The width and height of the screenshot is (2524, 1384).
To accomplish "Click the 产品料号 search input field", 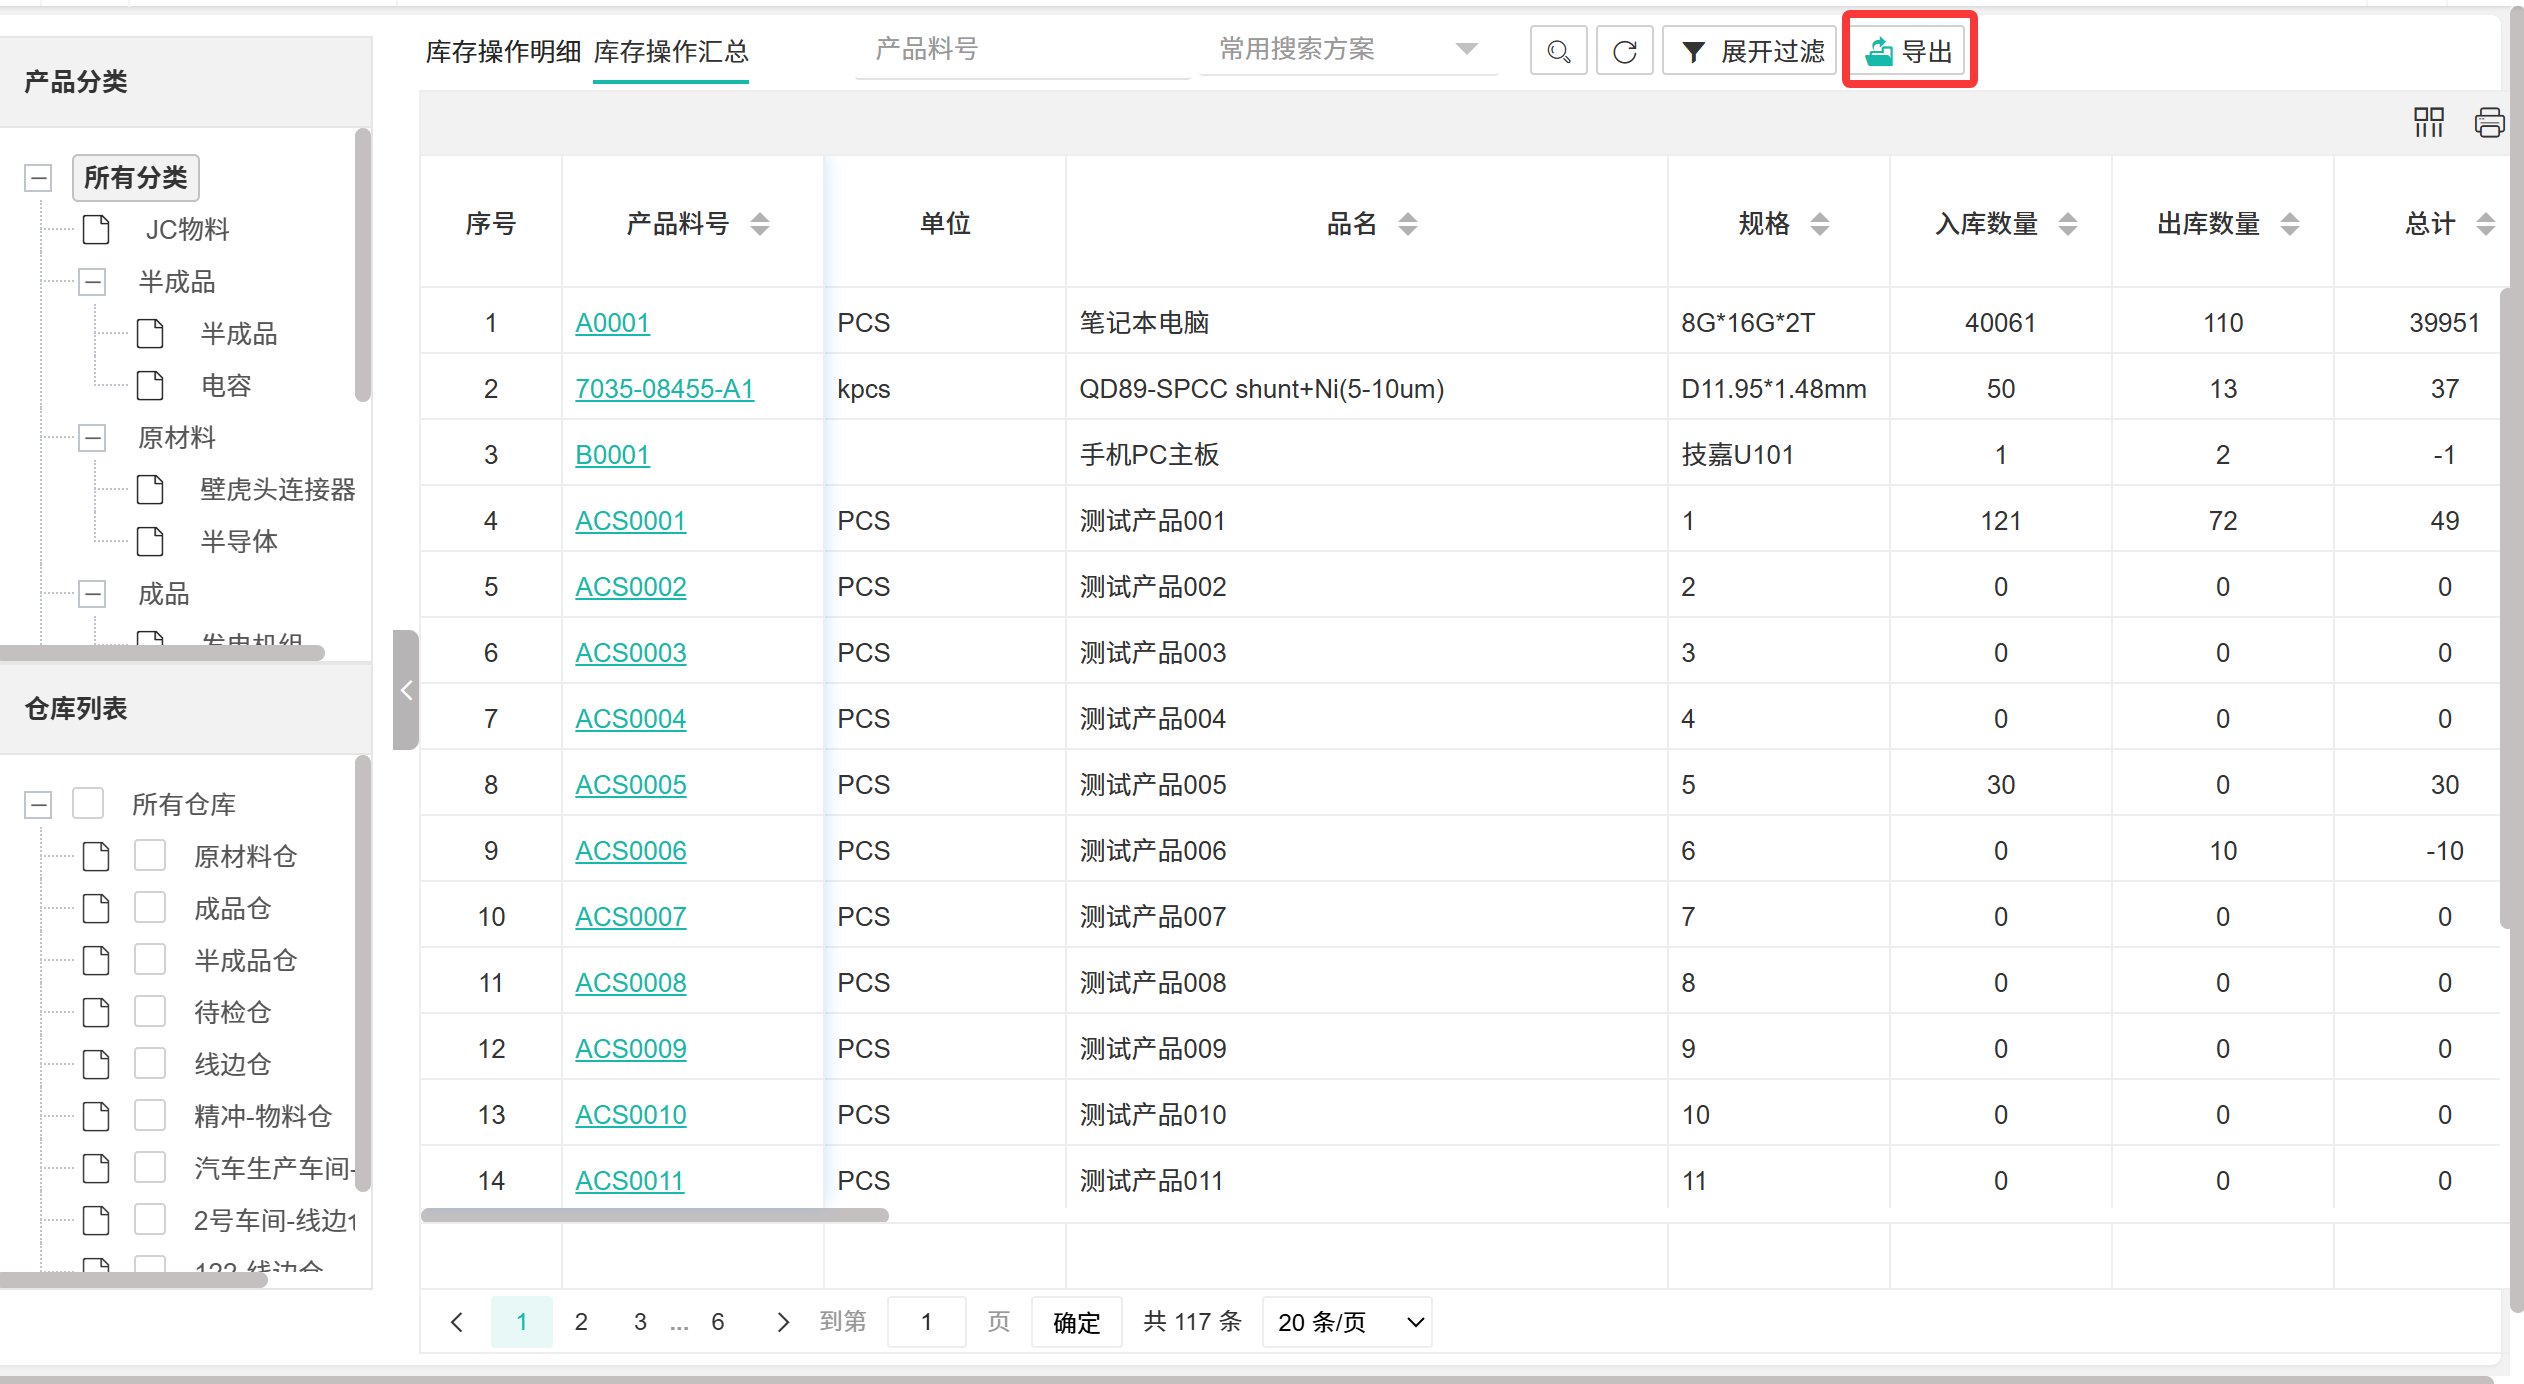I will point(1020,49).
